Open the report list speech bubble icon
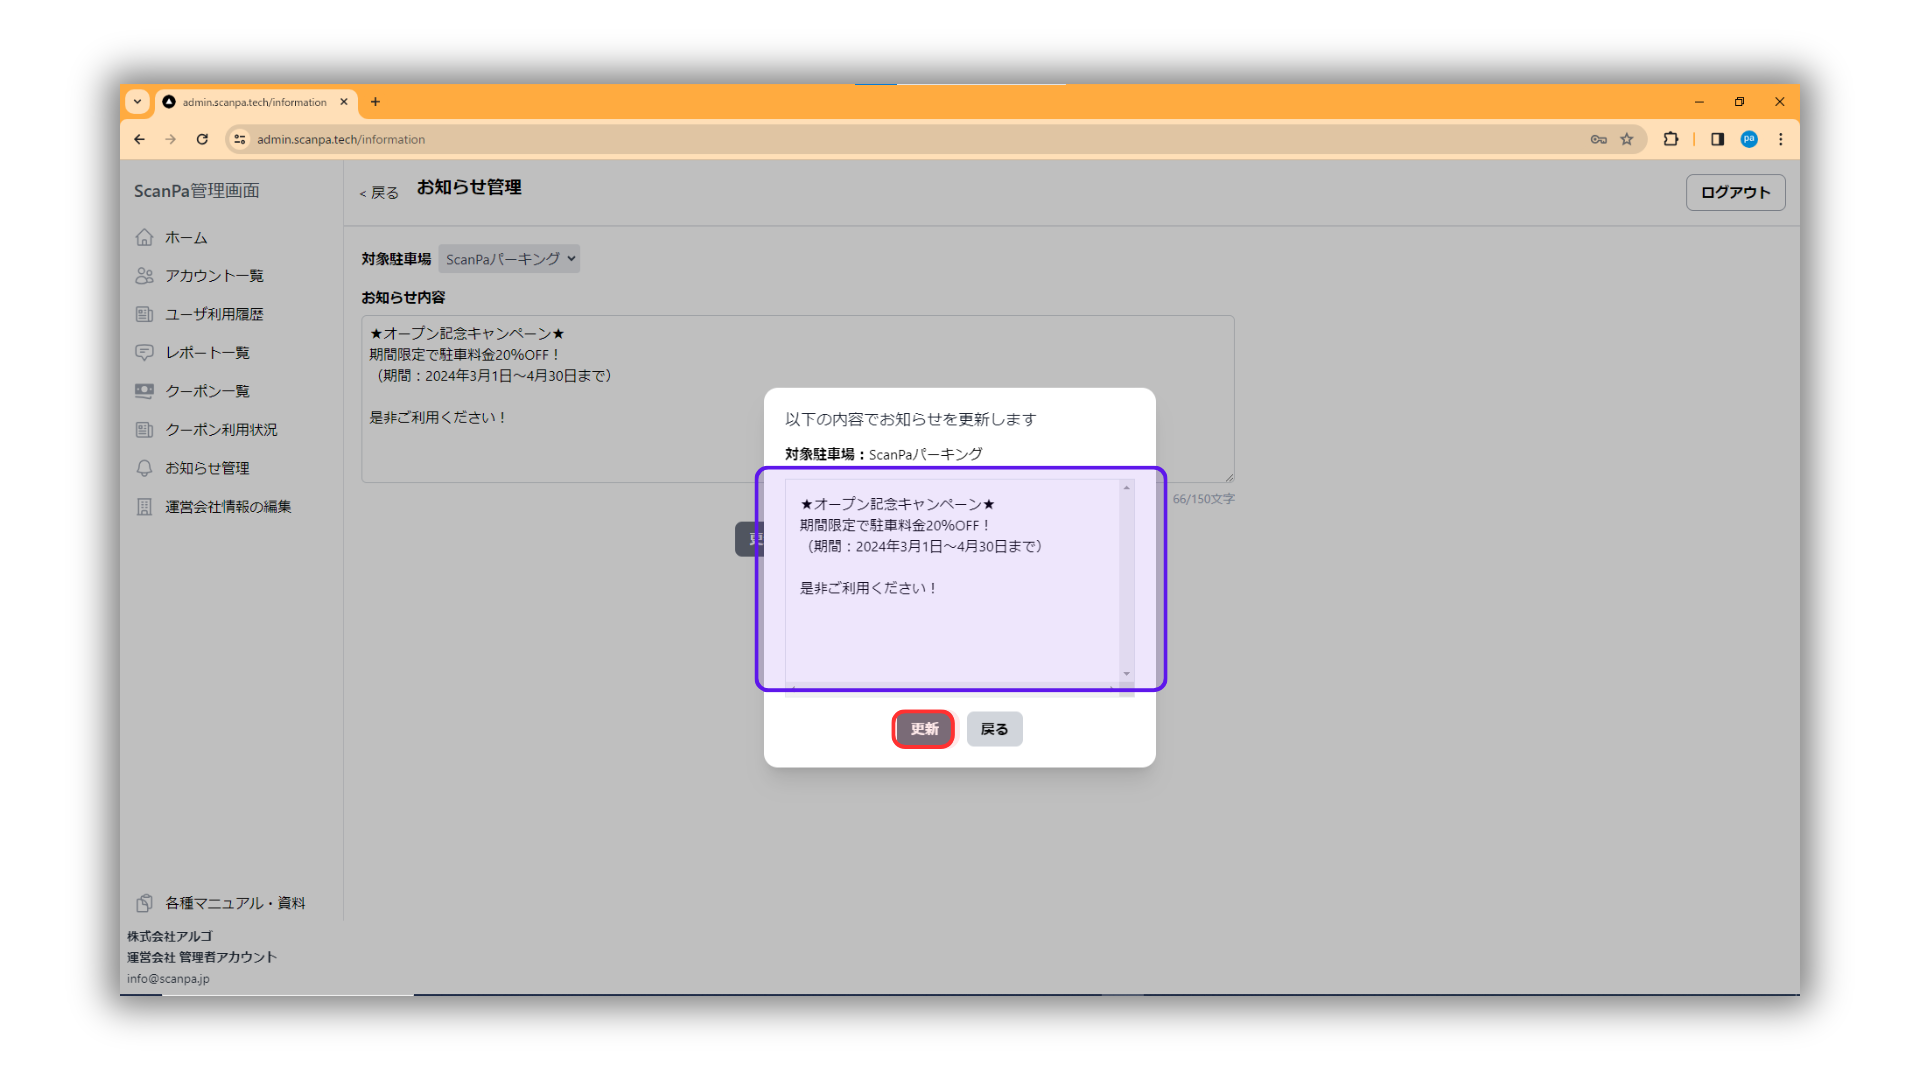 pyautogui.click(x=145, y=353)
